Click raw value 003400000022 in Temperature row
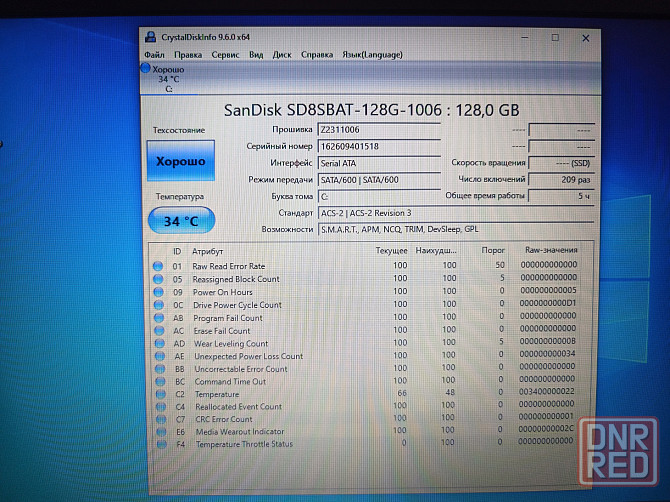Screen dimensions: 670x502 tap(547, 391)
